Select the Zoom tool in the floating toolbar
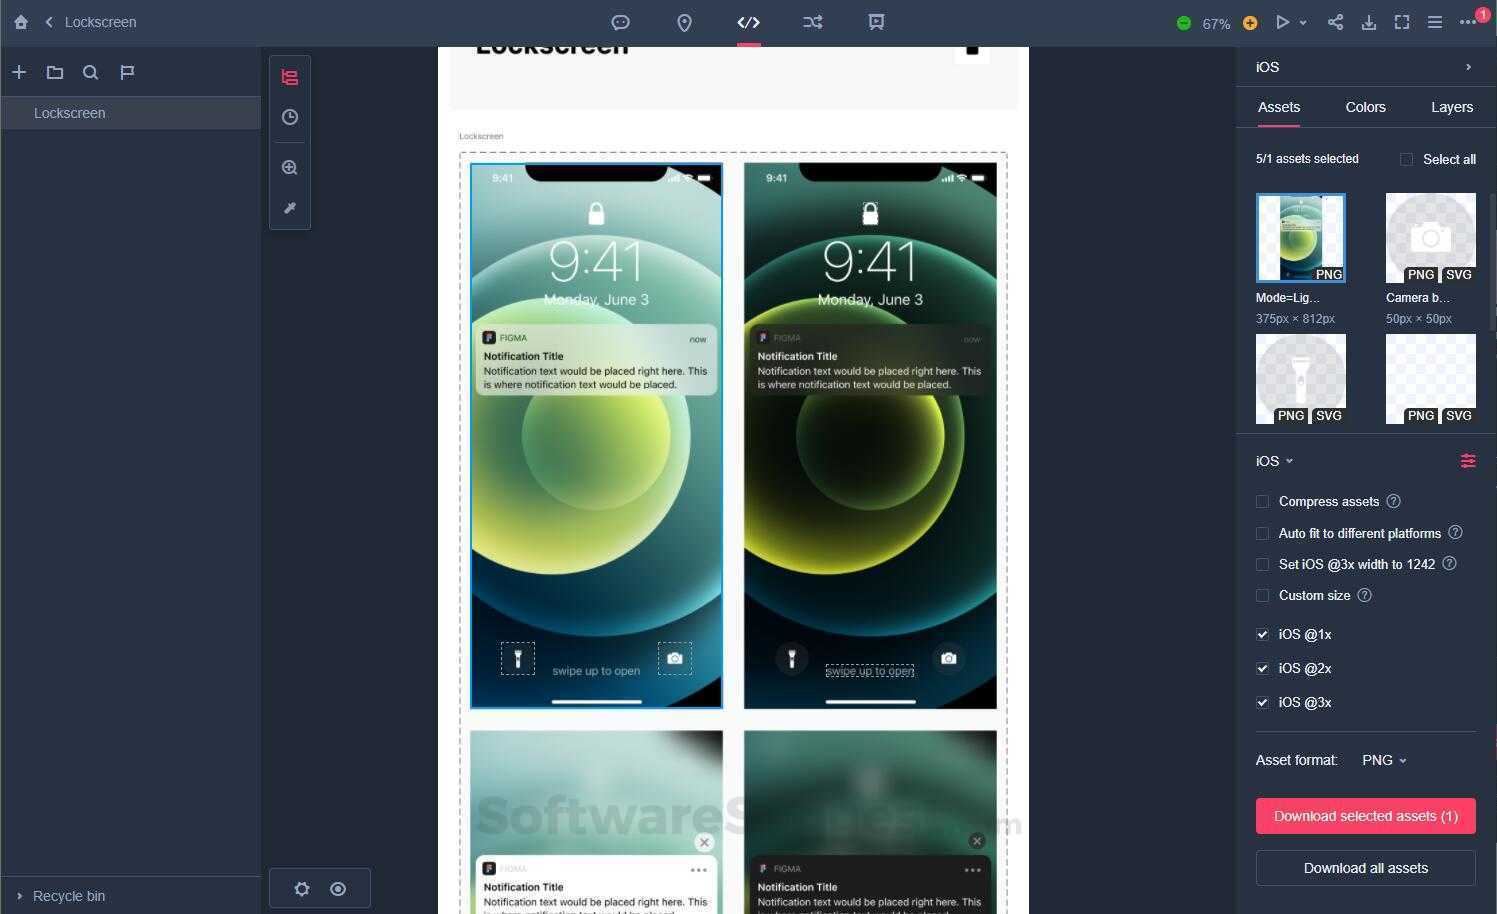Image resolution: width=1497 pixels, height=914 pixels. click(x=290, y=167)
